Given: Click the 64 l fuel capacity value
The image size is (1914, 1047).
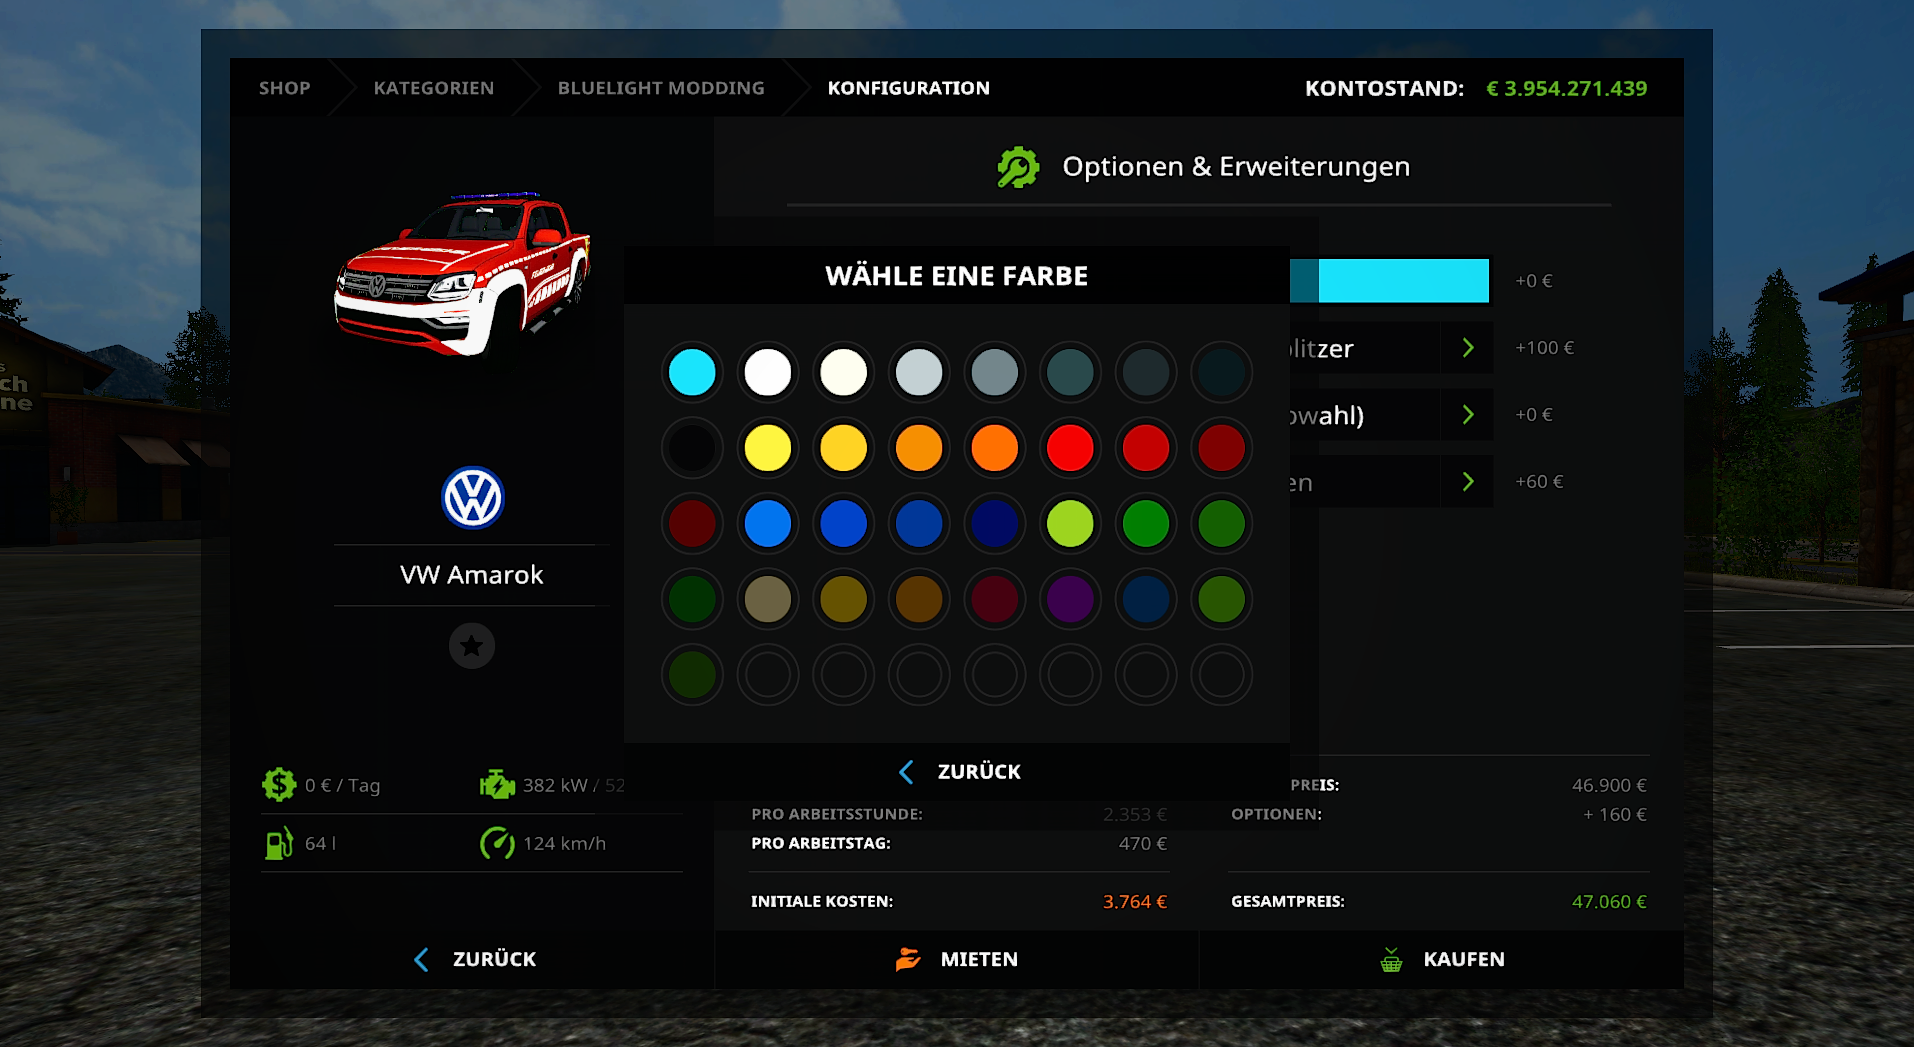Looking at the screenshot, I should [321, 844].
